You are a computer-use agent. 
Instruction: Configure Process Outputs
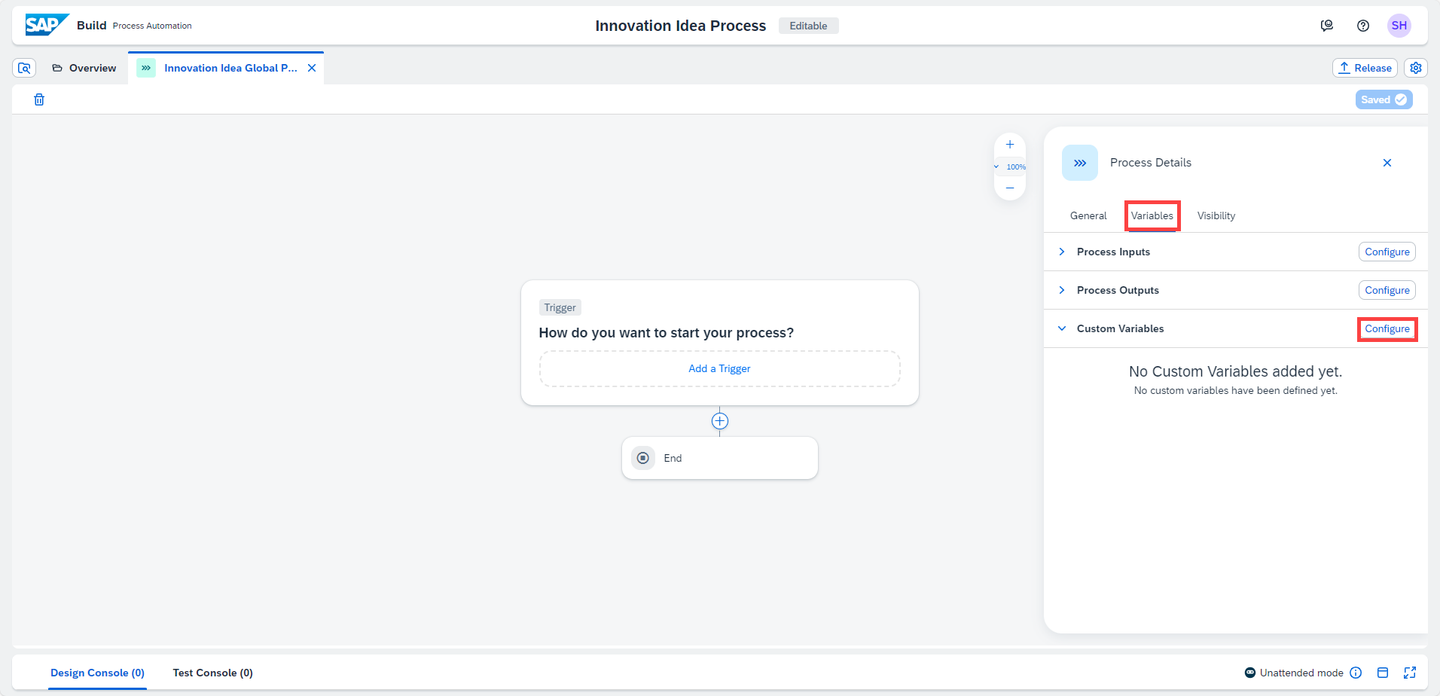1387,290
